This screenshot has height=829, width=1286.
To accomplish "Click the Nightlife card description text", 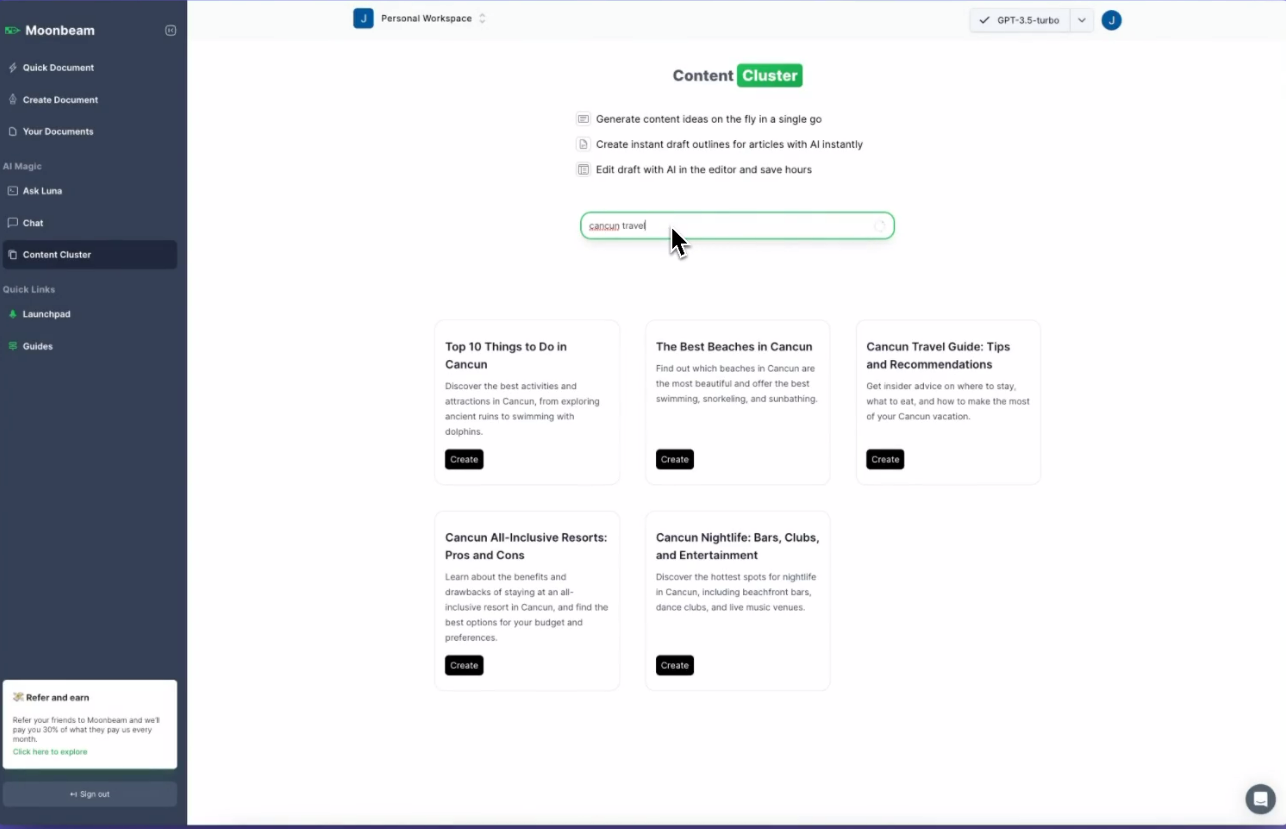I will coord(737,592).
